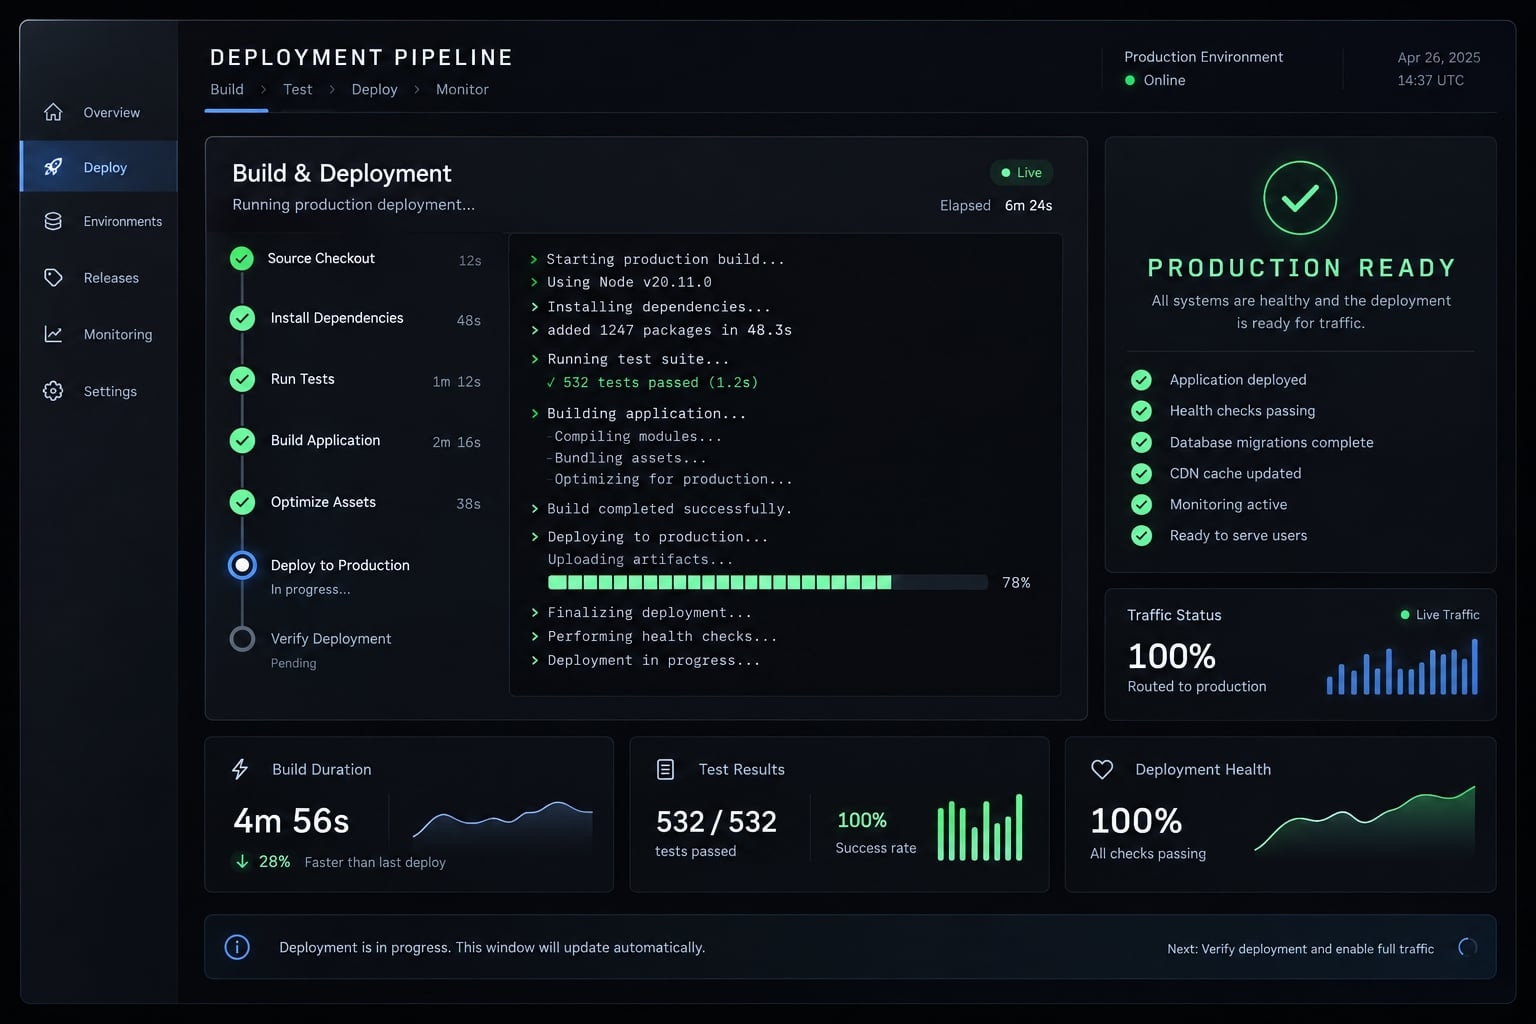The width and height of the screenshot is (1536, 1024).
Task: Click CDN cache updated check mark
Action: pos(1141,473)
